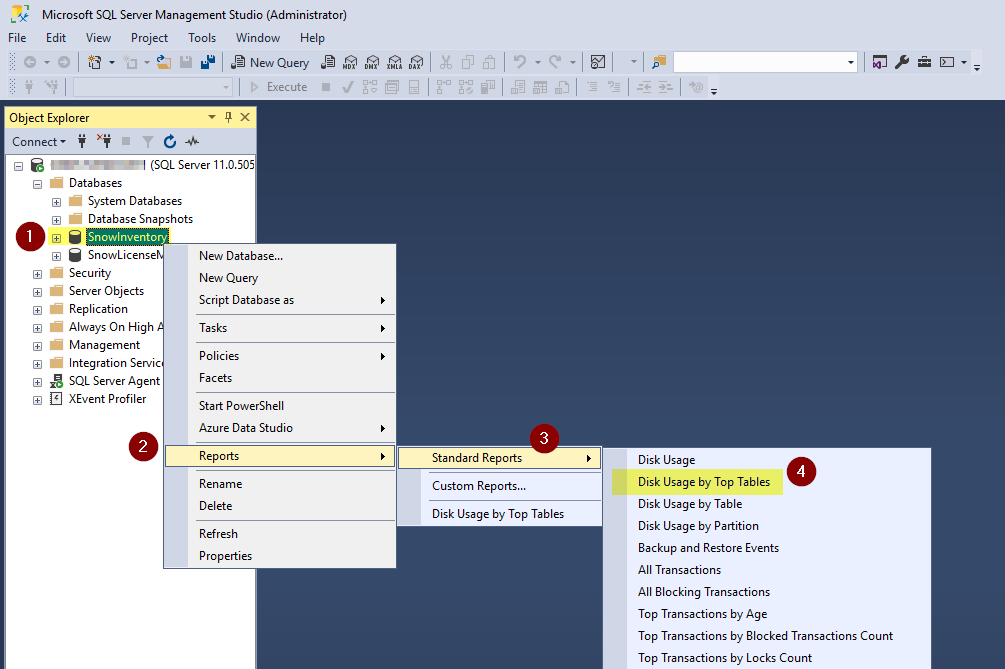Select Start PowerShell in context menu

(280, 406)
